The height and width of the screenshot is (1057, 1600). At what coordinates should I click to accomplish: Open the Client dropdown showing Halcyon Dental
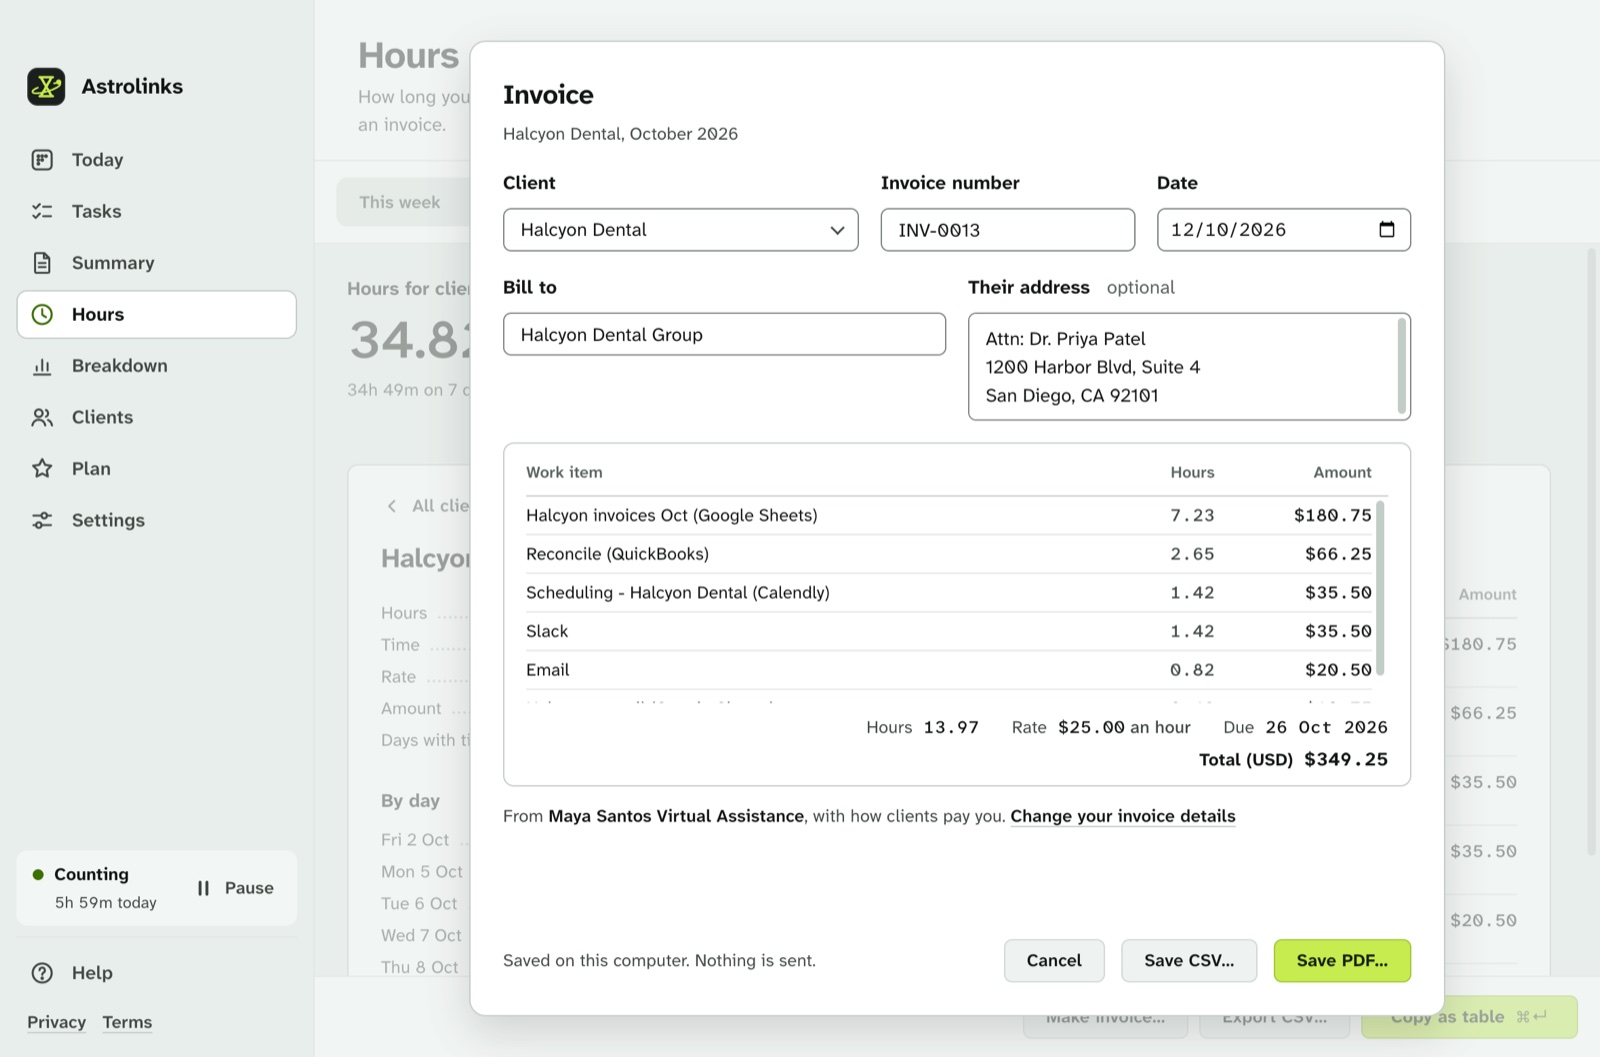681,230
